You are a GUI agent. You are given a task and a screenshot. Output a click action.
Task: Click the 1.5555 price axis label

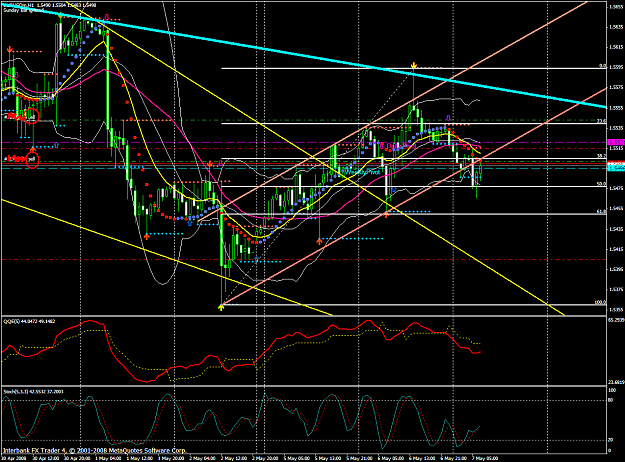616,108
